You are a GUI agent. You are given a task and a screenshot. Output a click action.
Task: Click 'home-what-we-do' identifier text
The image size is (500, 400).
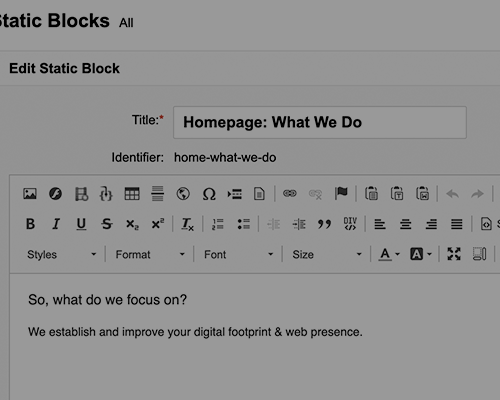pyautogui.click(x=225, y=157)
